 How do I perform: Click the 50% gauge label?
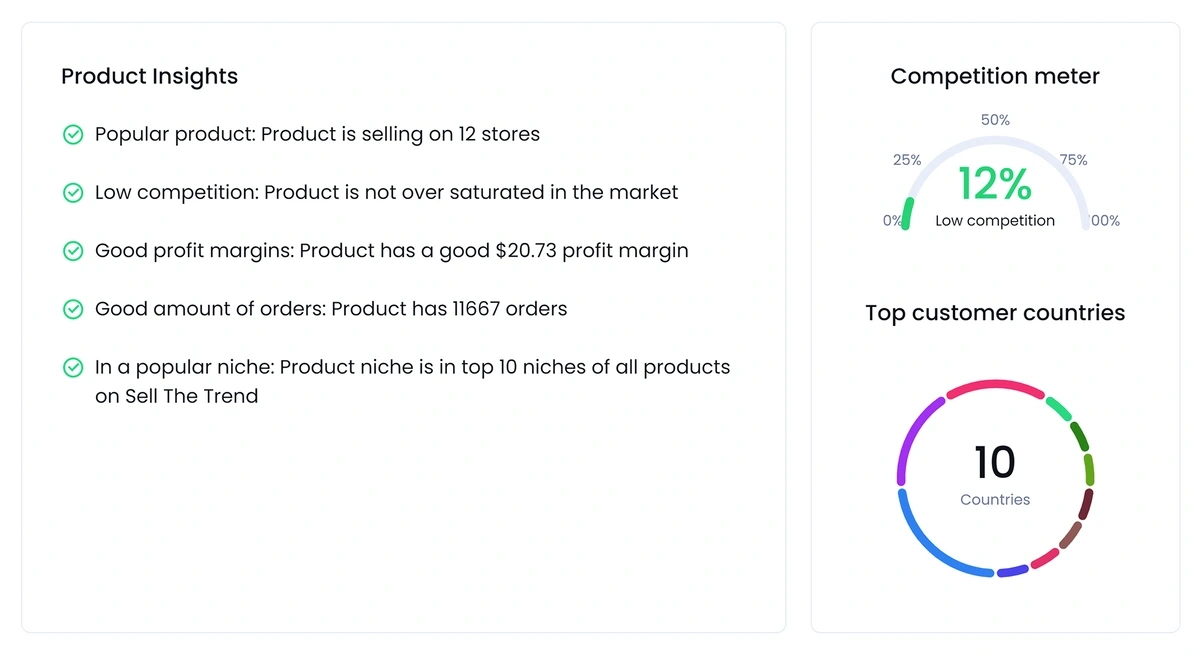pyautogui.click(x=995, y=120)
